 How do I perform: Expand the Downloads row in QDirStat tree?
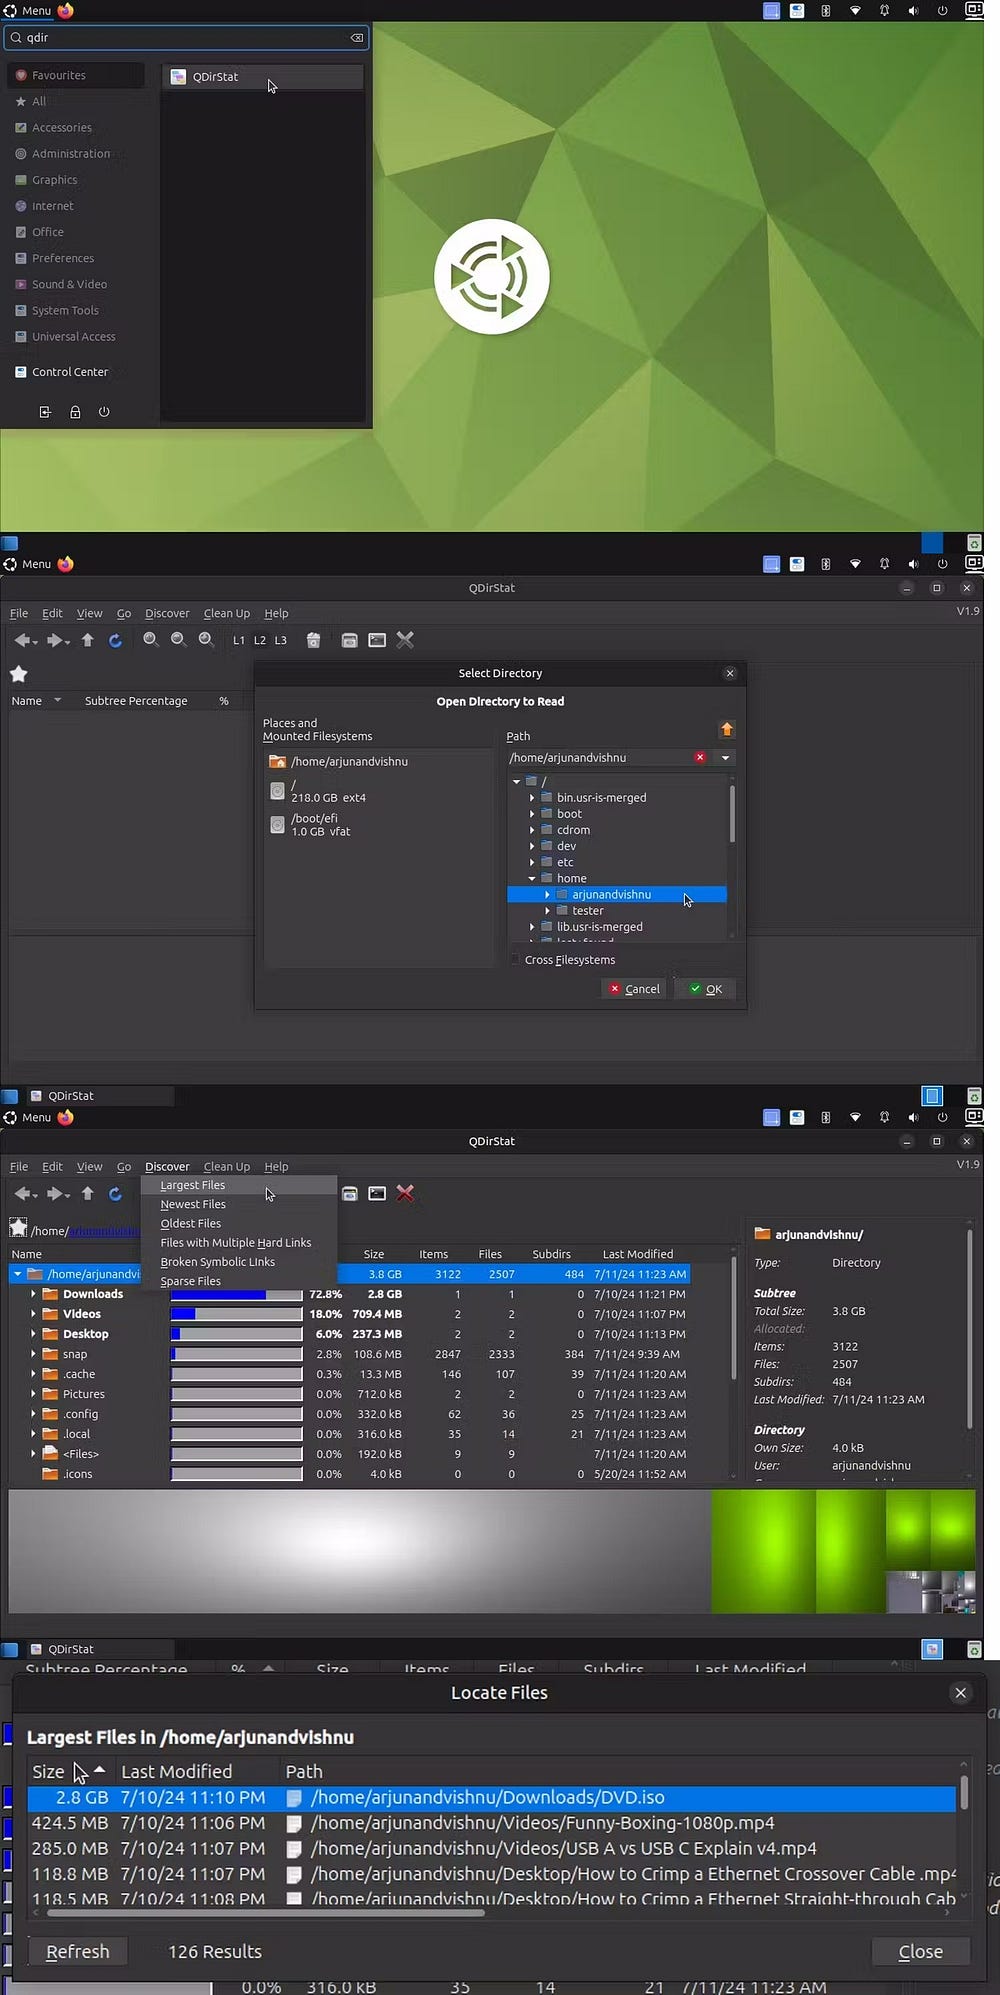tap(33, 1294)
